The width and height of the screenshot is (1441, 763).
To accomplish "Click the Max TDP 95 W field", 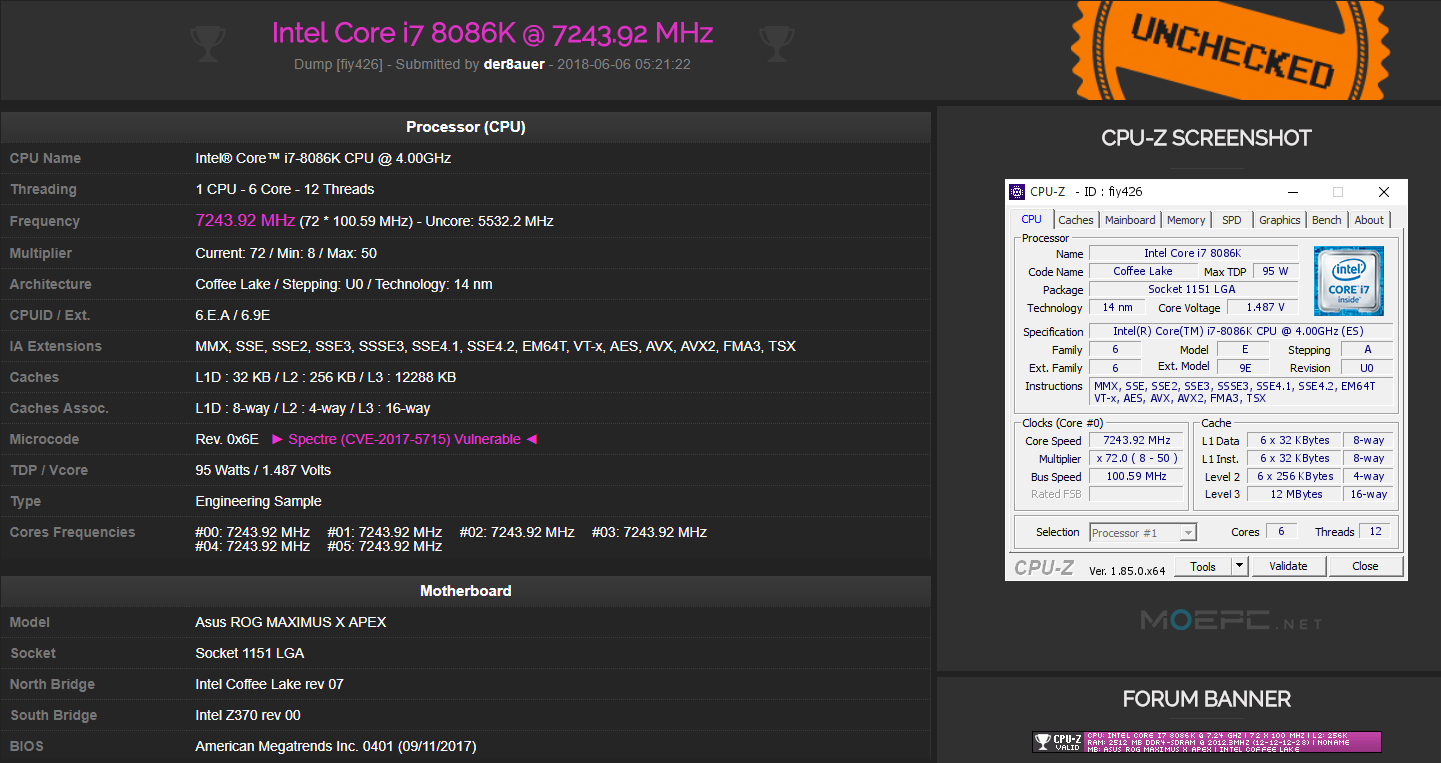I will (x=1275, y=272).
